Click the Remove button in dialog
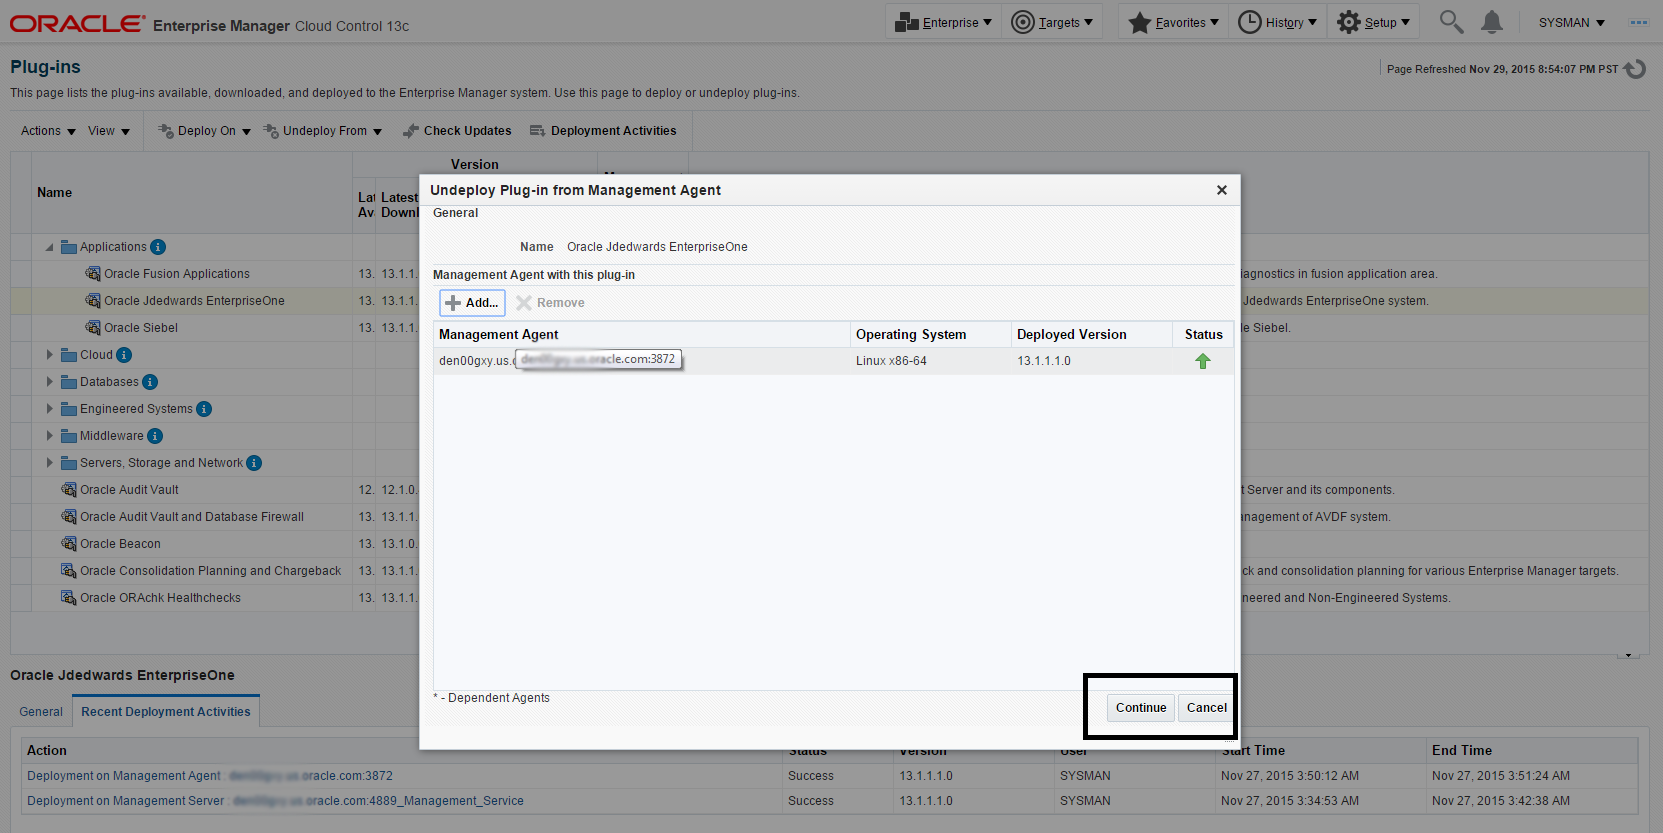Image resolution: width=1663 pixels, height=833 pixels. pyautogui.click(x=550, y=303)
